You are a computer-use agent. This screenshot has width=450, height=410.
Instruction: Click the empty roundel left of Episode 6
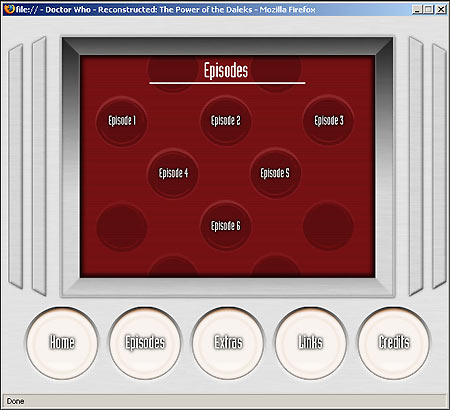[122, 227]
